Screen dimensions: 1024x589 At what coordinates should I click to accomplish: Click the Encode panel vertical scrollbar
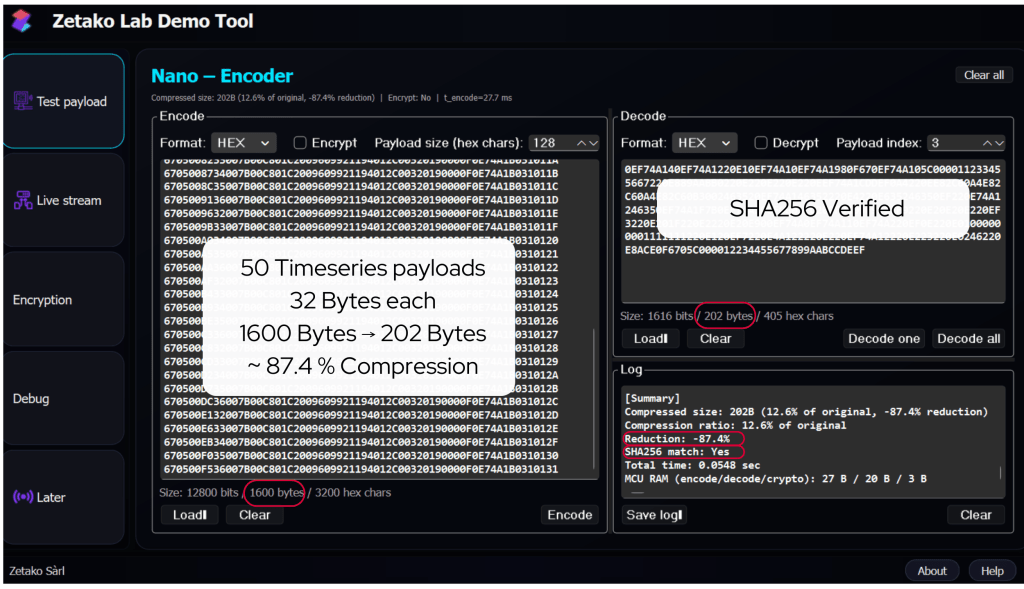pyautogui.click(x=595, y=400)
